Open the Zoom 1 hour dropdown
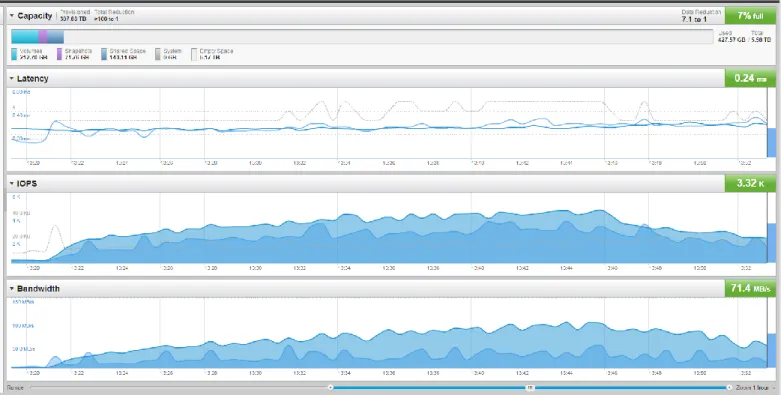The width and height of the screenshot is (781, 395). (x=755, y=388)
